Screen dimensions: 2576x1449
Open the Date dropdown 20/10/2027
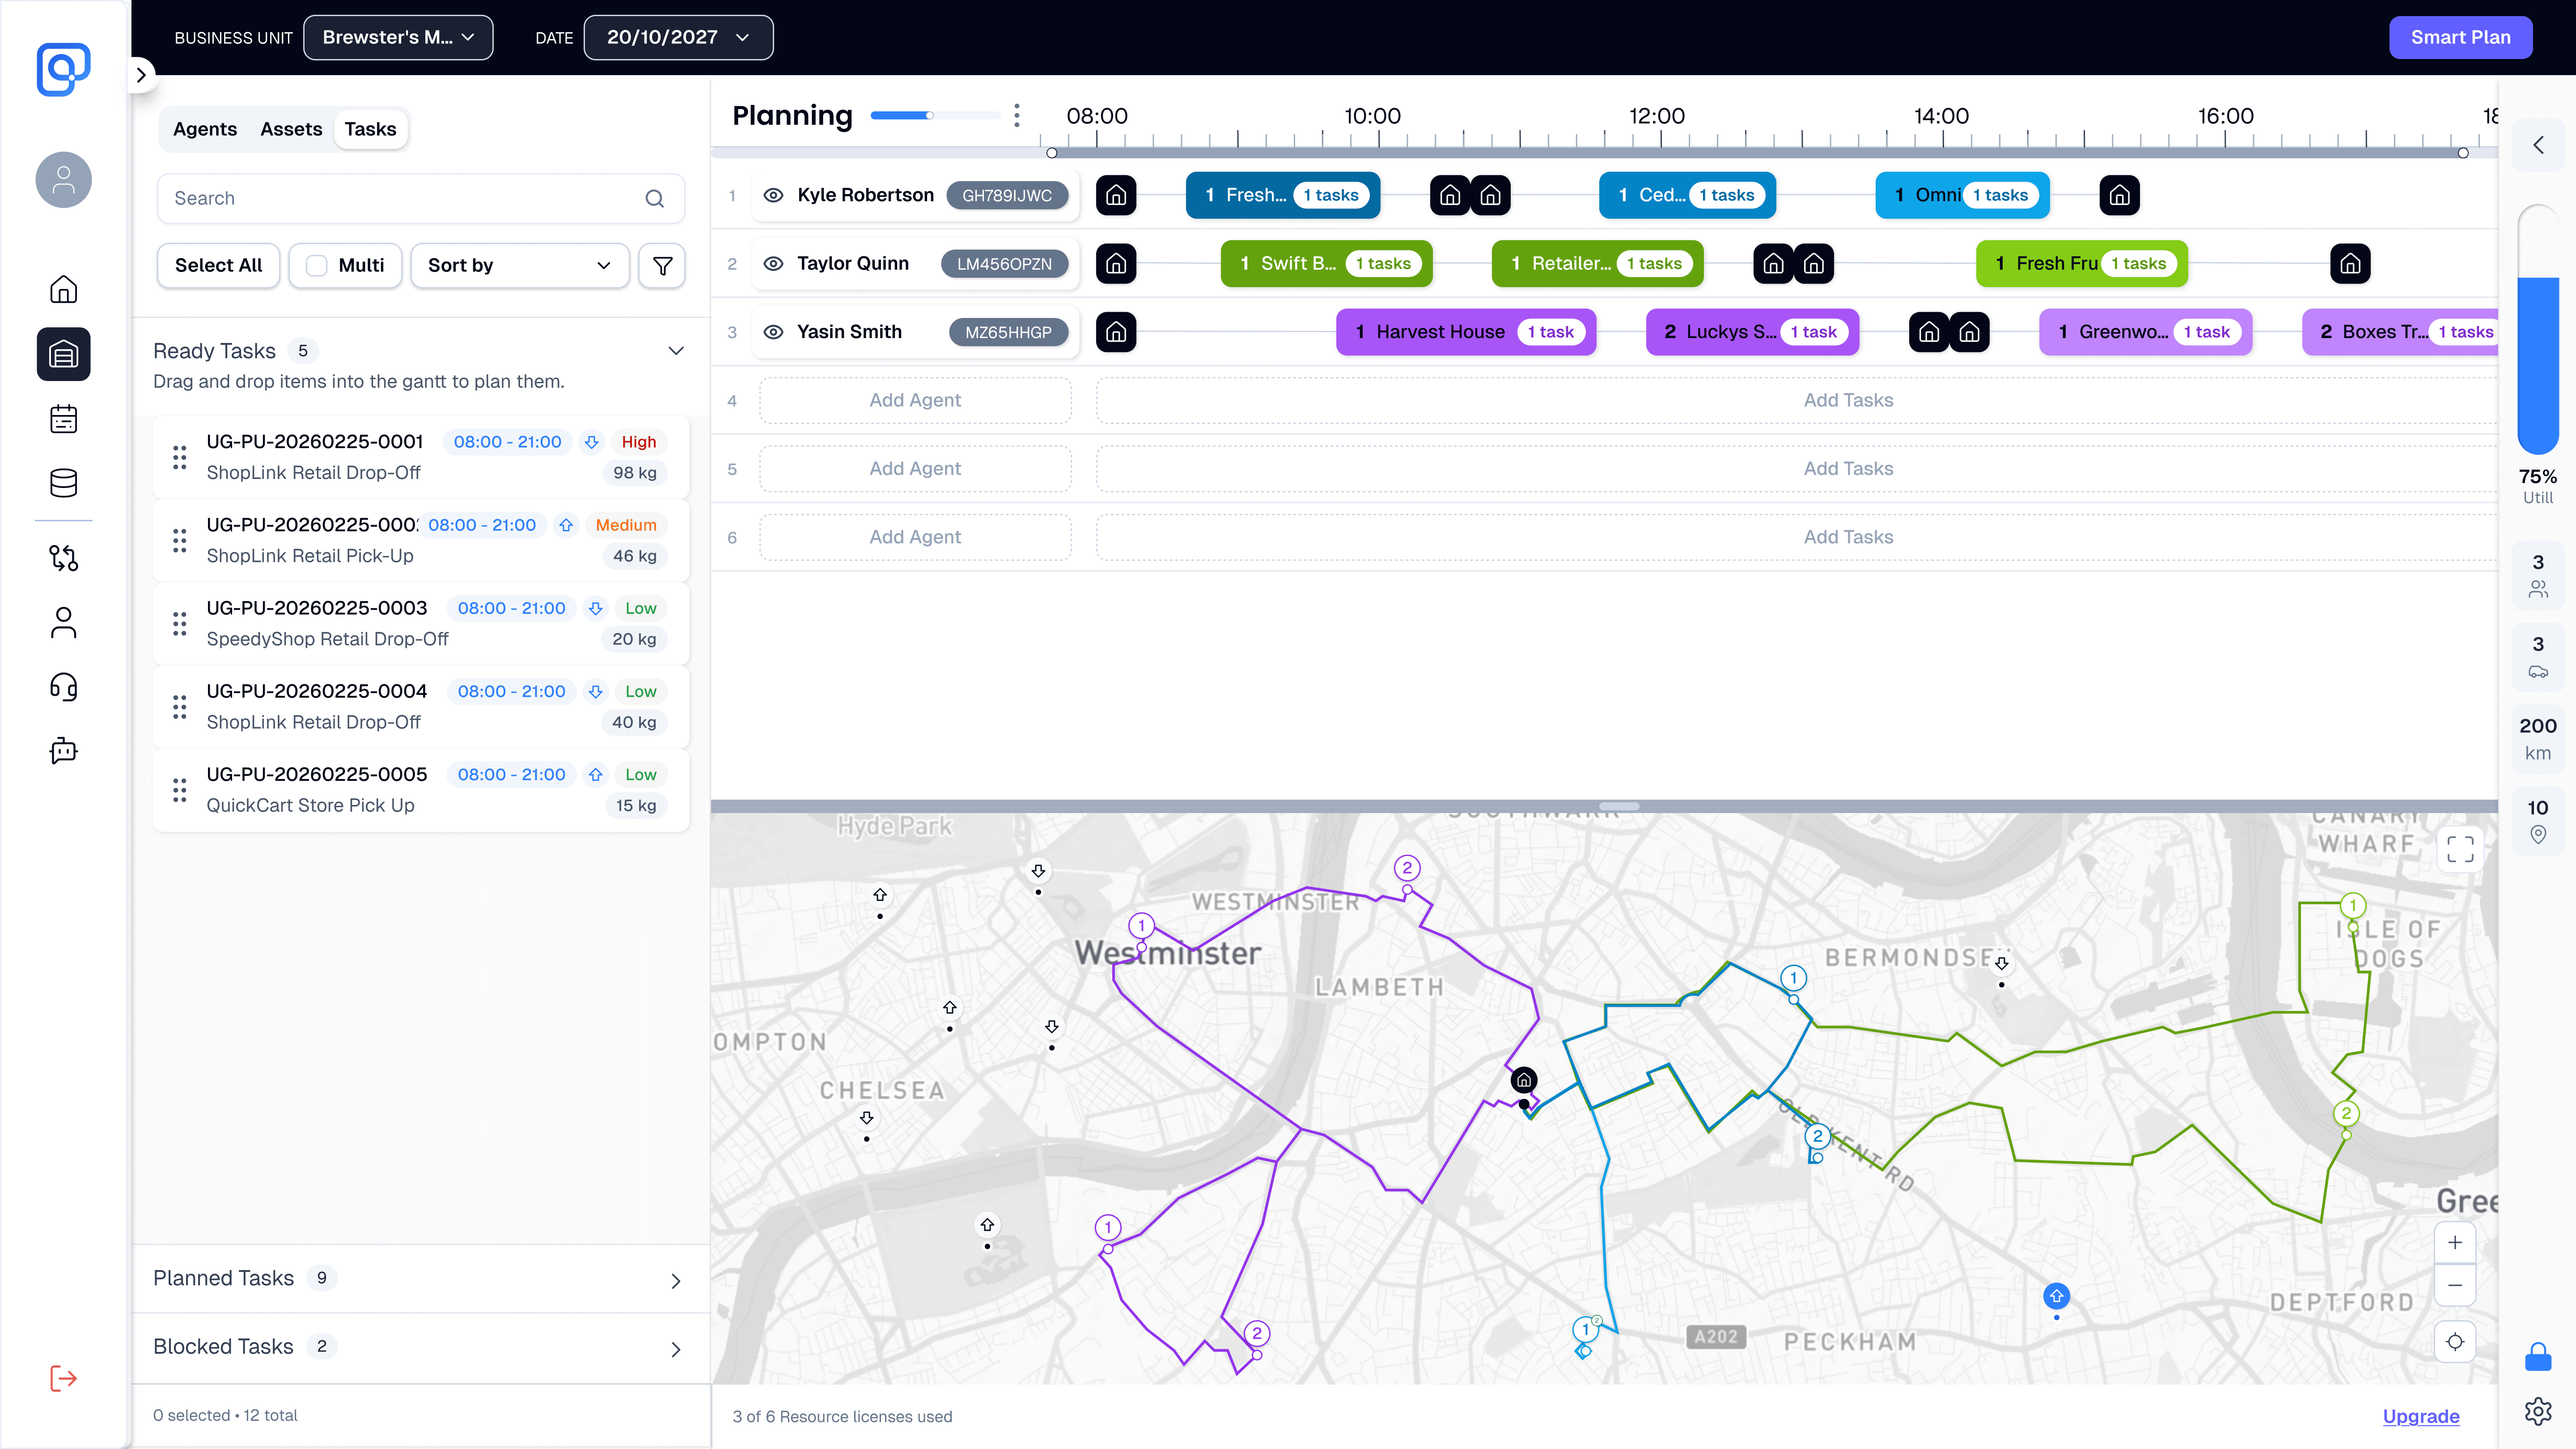(678, 38)
